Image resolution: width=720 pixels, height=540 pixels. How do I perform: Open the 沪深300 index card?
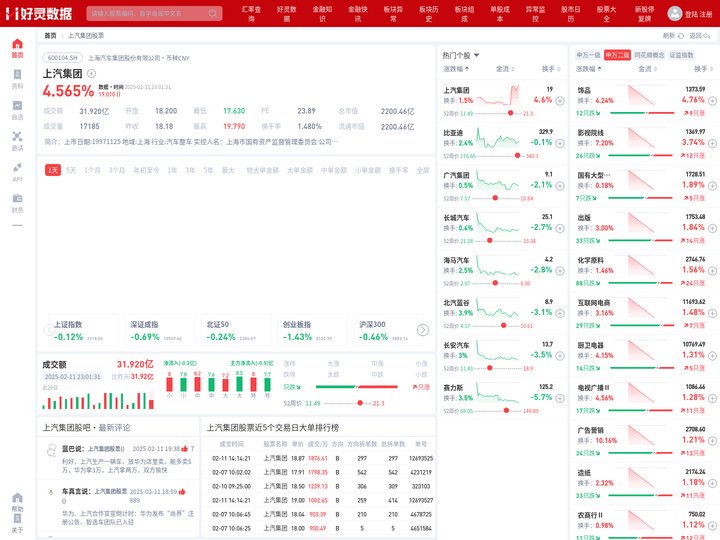click(386, 330)
